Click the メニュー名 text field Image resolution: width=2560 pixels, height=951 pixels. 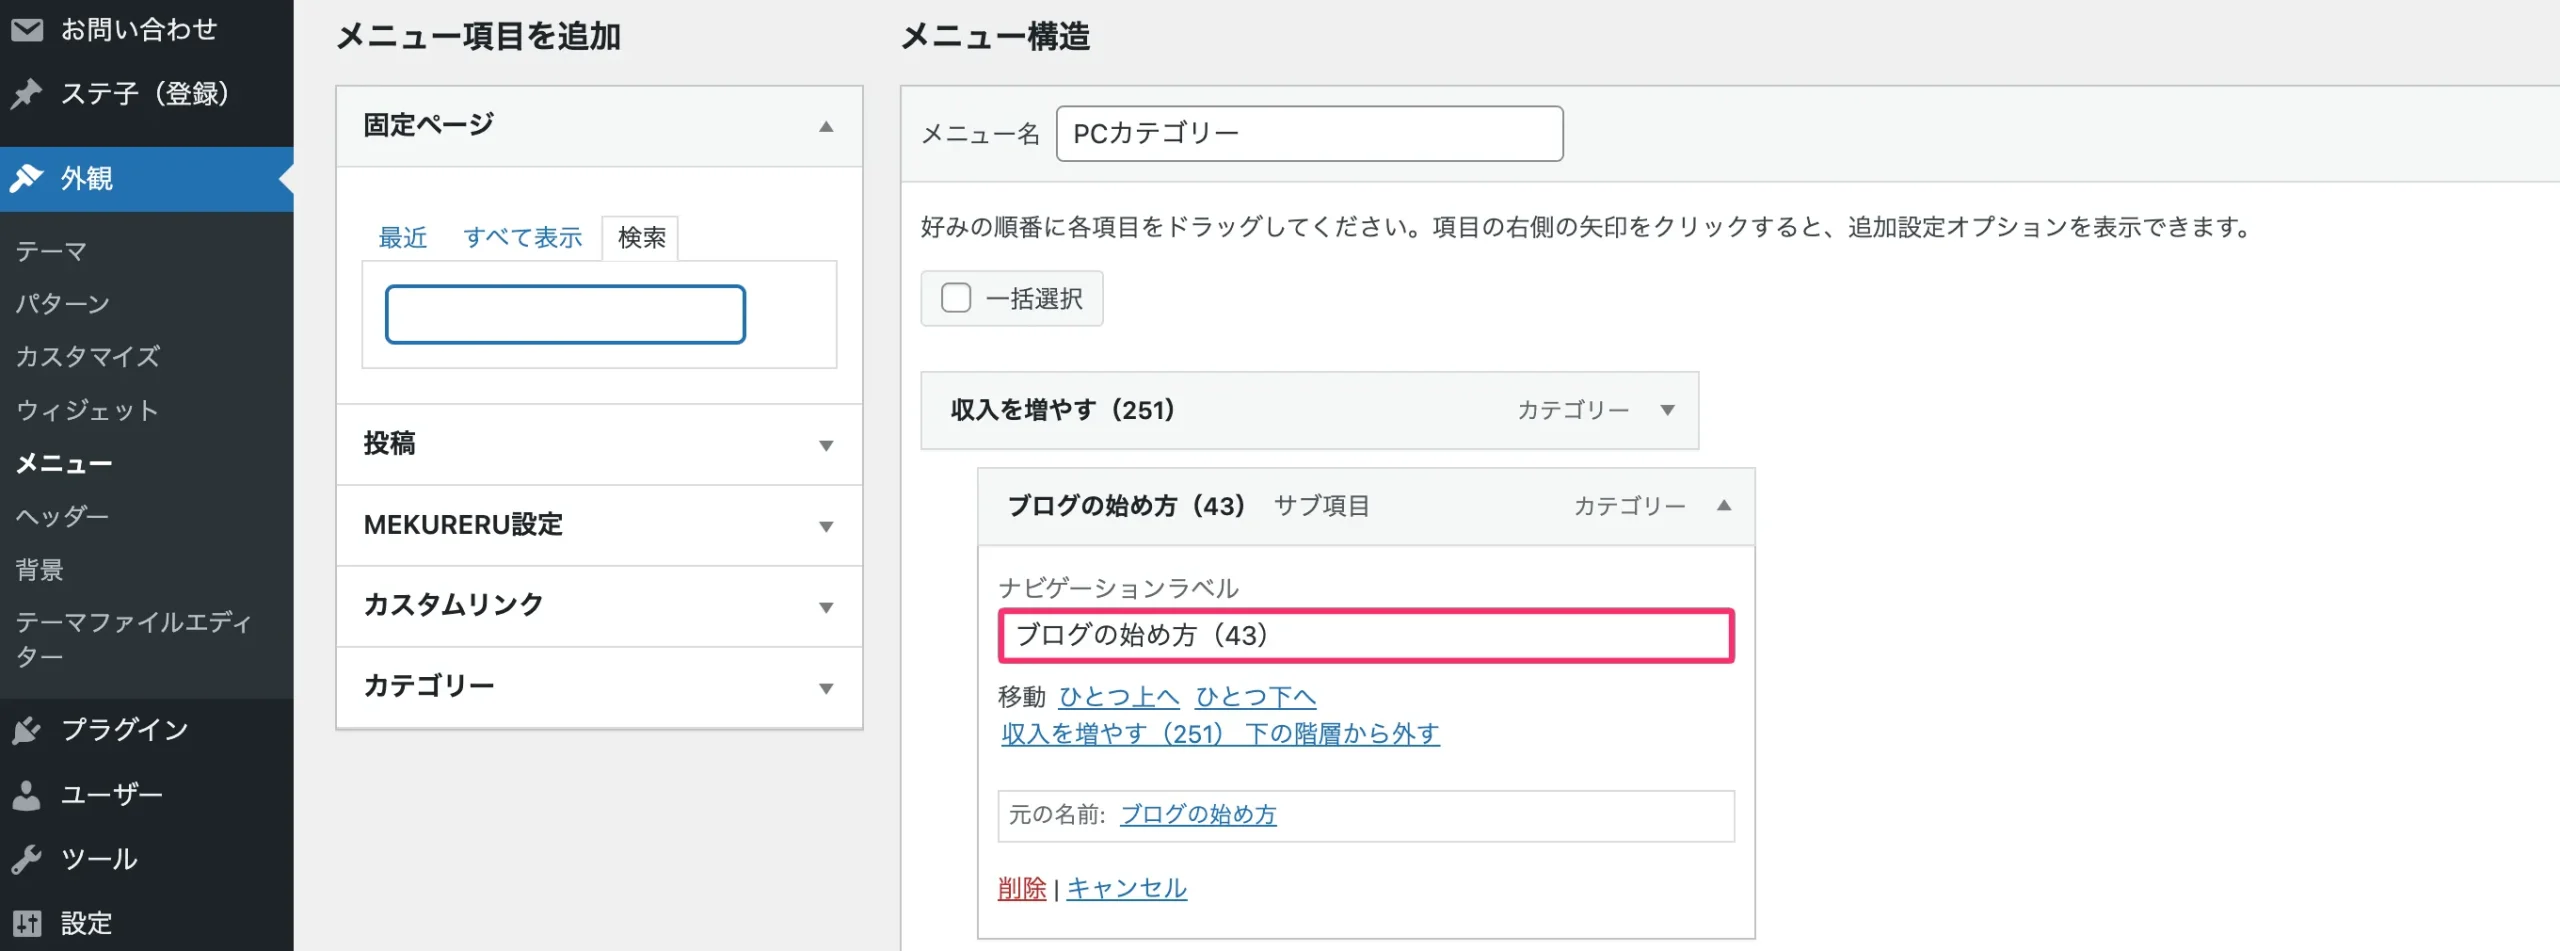tap(1308, 134)
